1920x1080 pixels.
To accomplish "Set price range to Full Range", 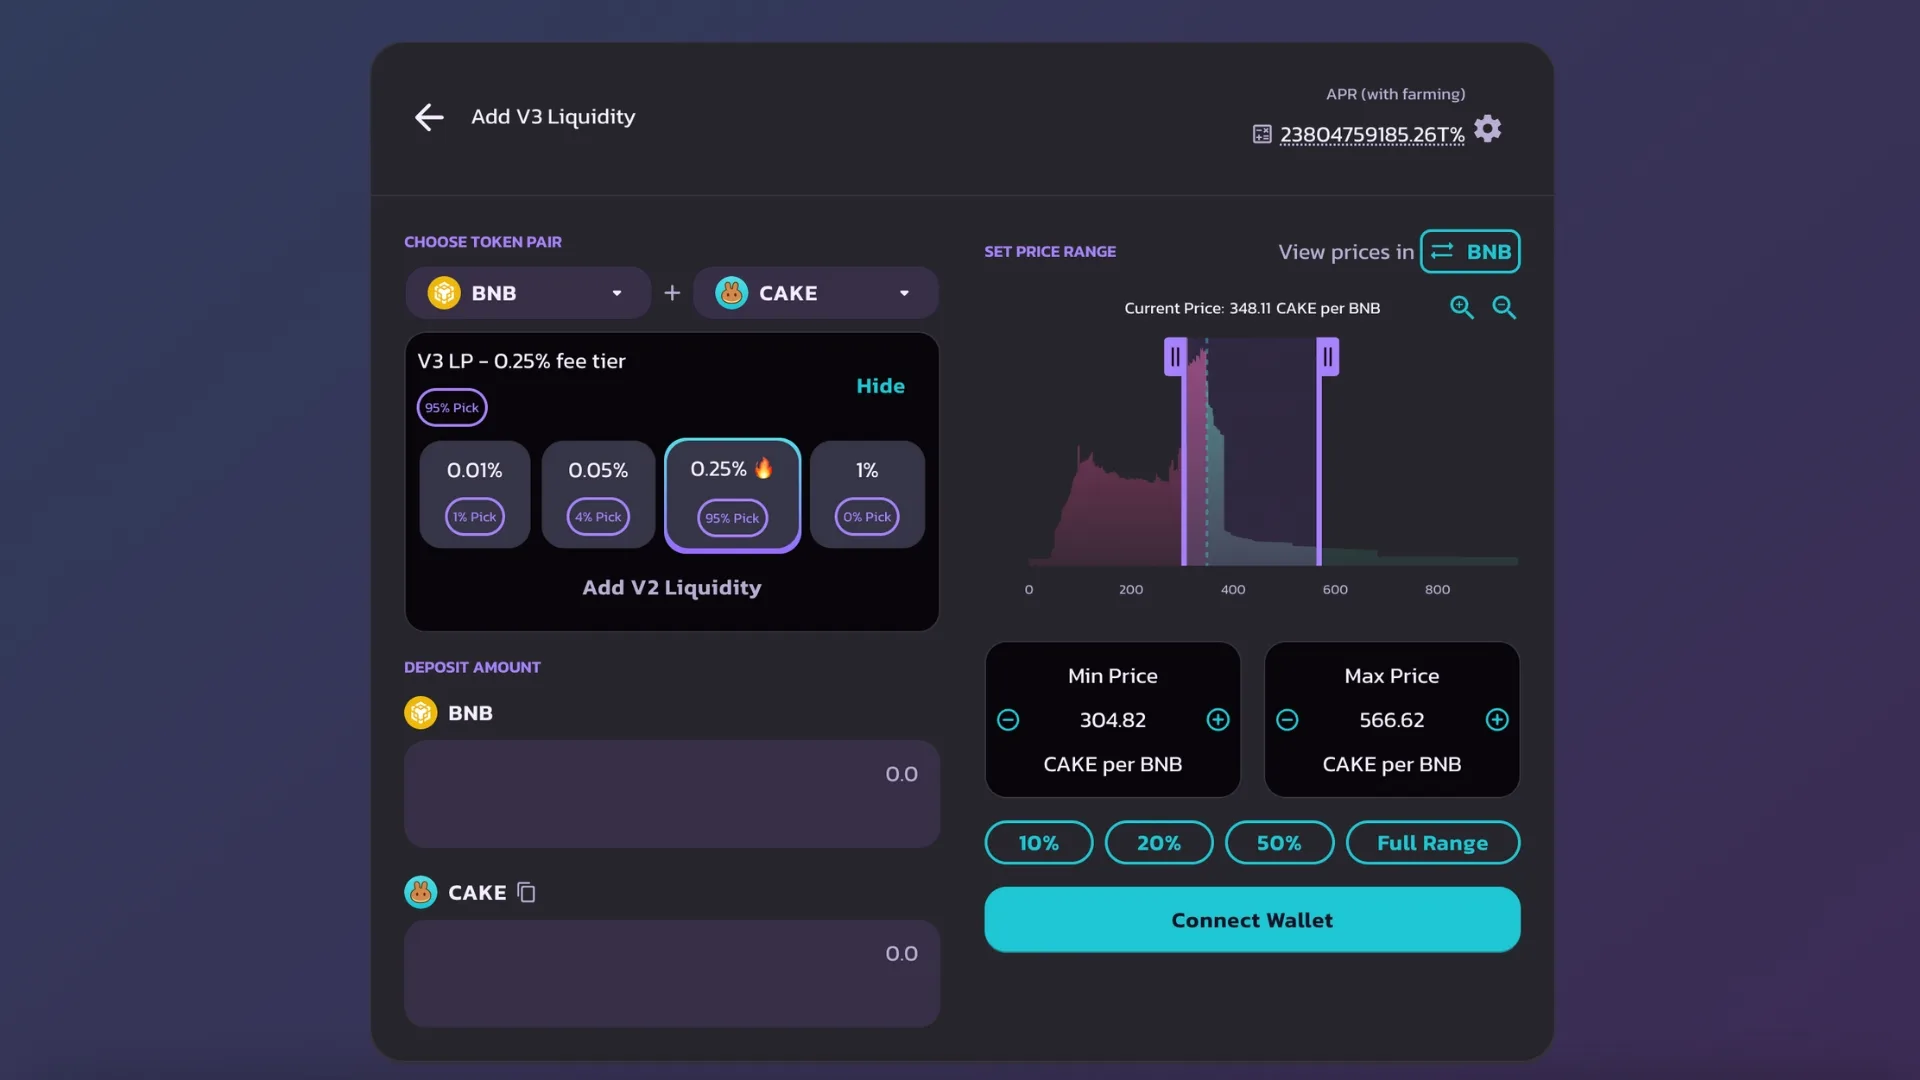I will (x=1432, y=842).
